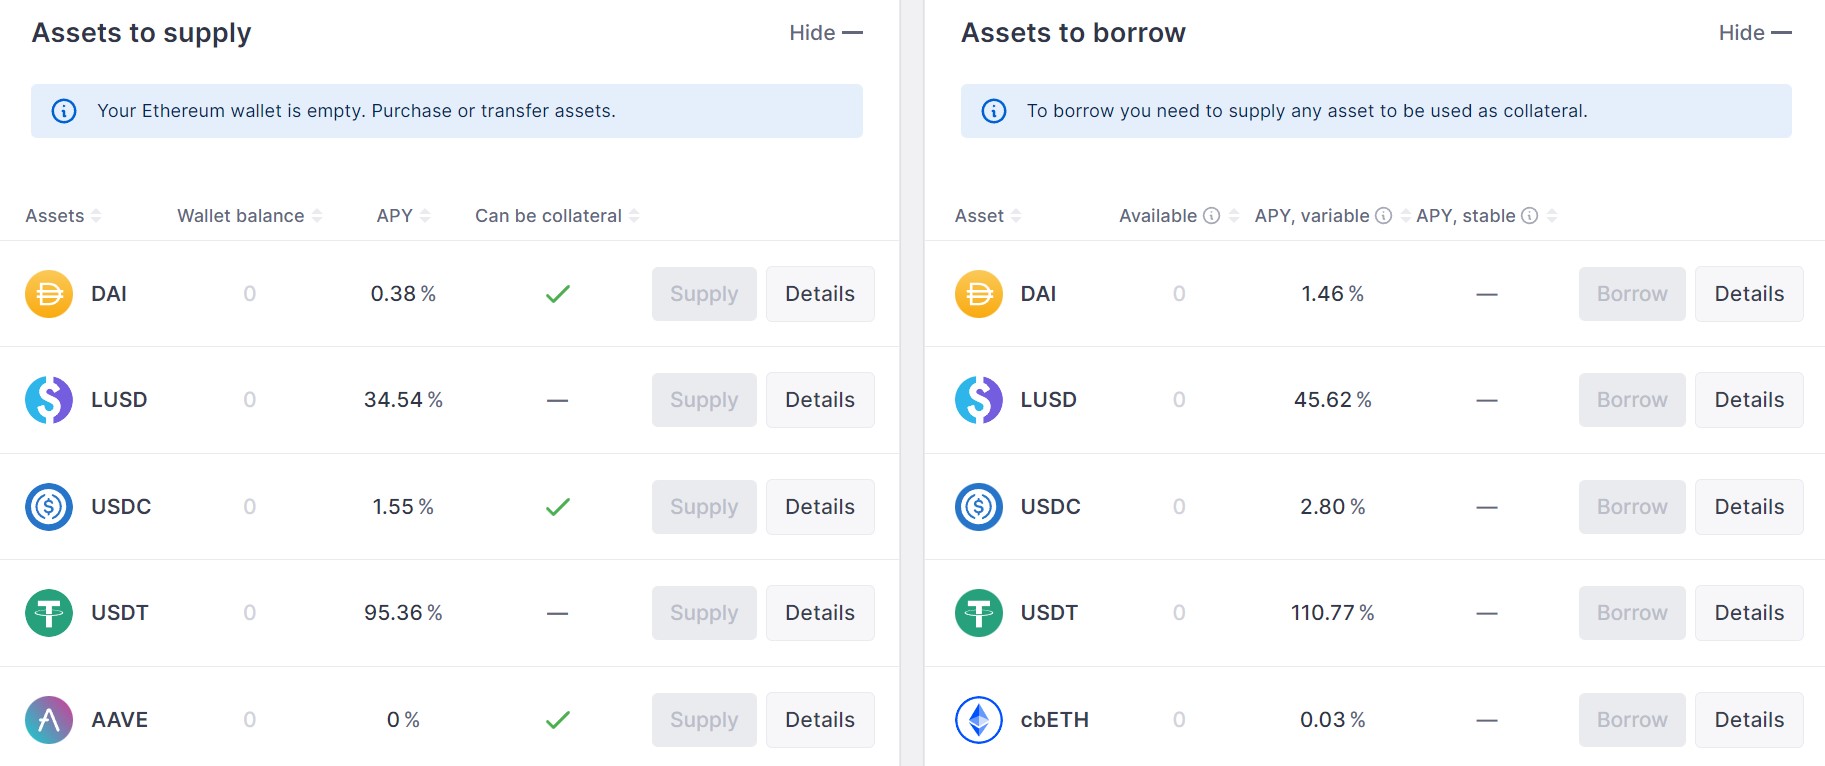Collapse the Assets to borrow section
The height and width of the screenshot is (766, 1825).
click(x=1757, y=32)
